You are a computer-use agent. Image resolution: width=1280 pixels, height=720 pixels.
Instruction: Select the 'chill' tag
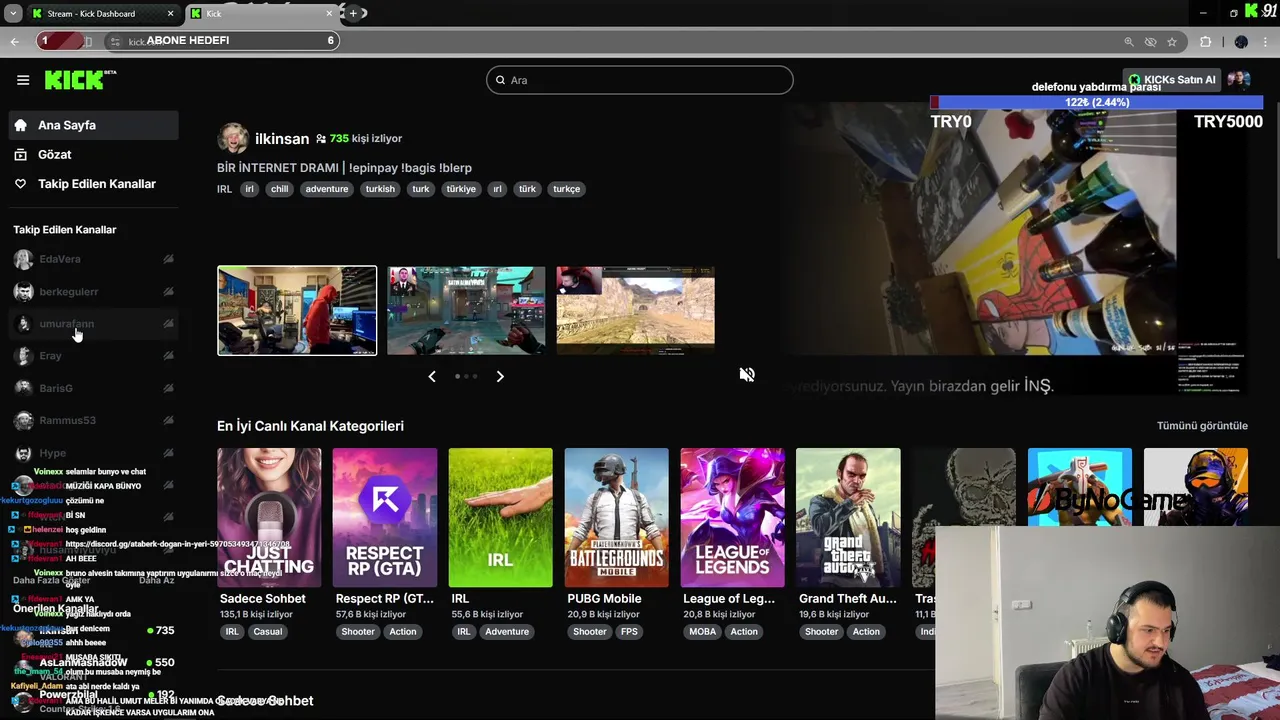click(279, 189)
